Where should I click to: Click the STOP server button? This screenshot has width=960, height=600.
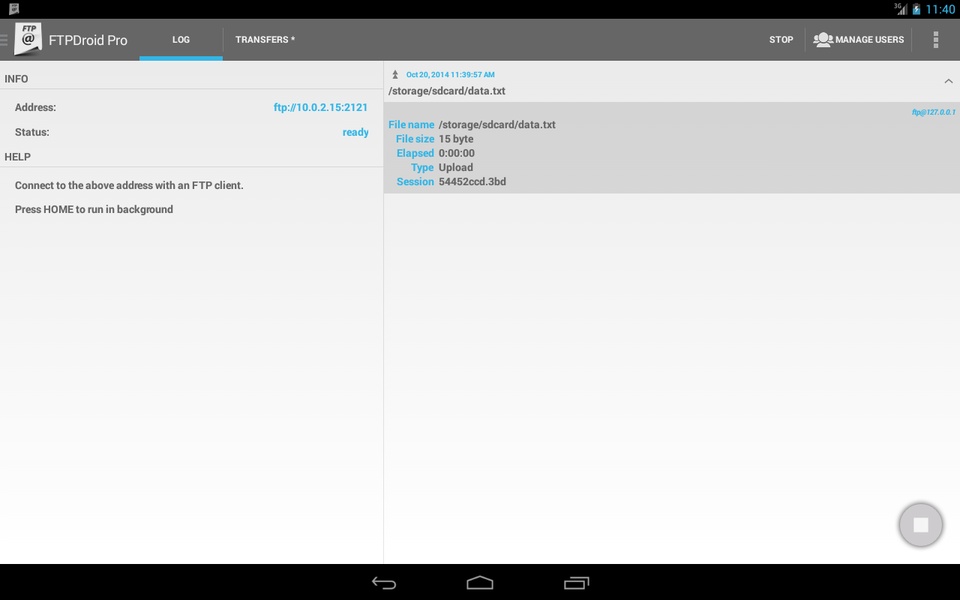coord(781,39)
